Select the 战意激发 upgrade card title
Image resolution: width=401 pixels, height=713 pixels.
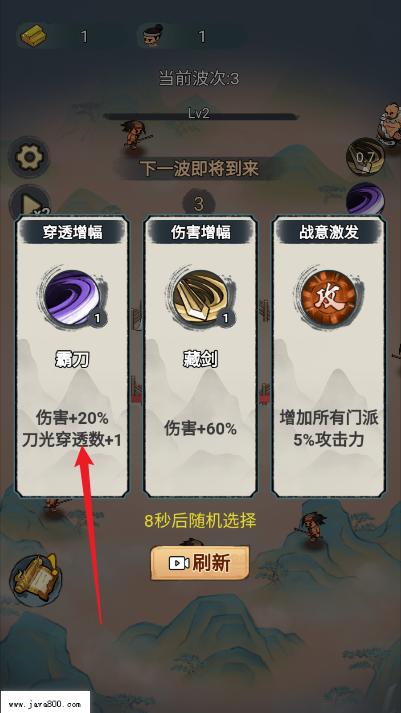point(329,232)
